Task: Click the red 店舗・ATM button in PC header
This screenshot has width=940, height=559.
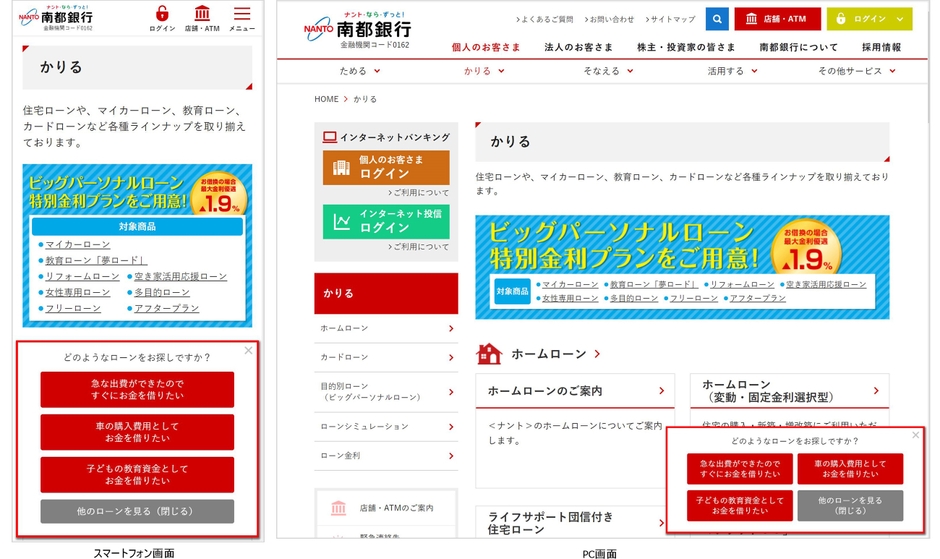Action: pos(776,19)
